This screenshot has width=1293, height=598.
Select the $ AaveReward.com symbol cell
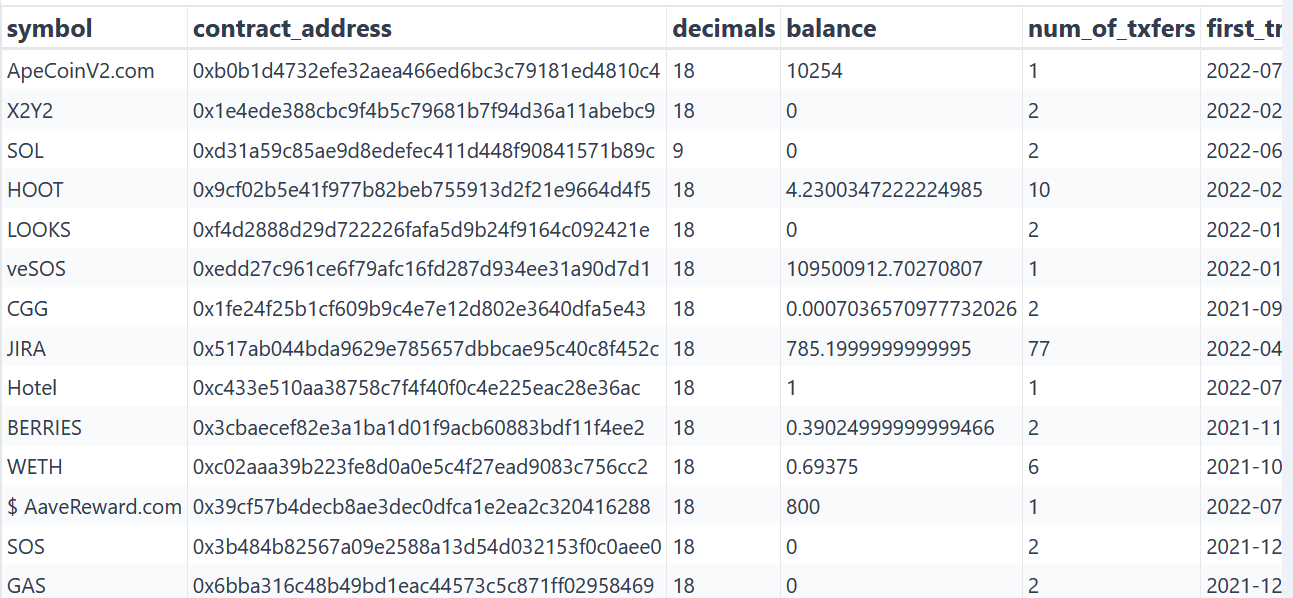coord(95,507)
